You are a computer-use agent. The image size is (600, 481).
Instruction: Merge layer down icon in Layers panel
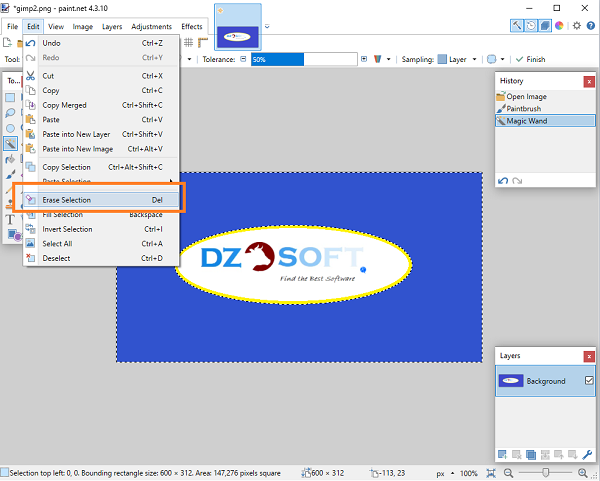[x=545, y=455]
